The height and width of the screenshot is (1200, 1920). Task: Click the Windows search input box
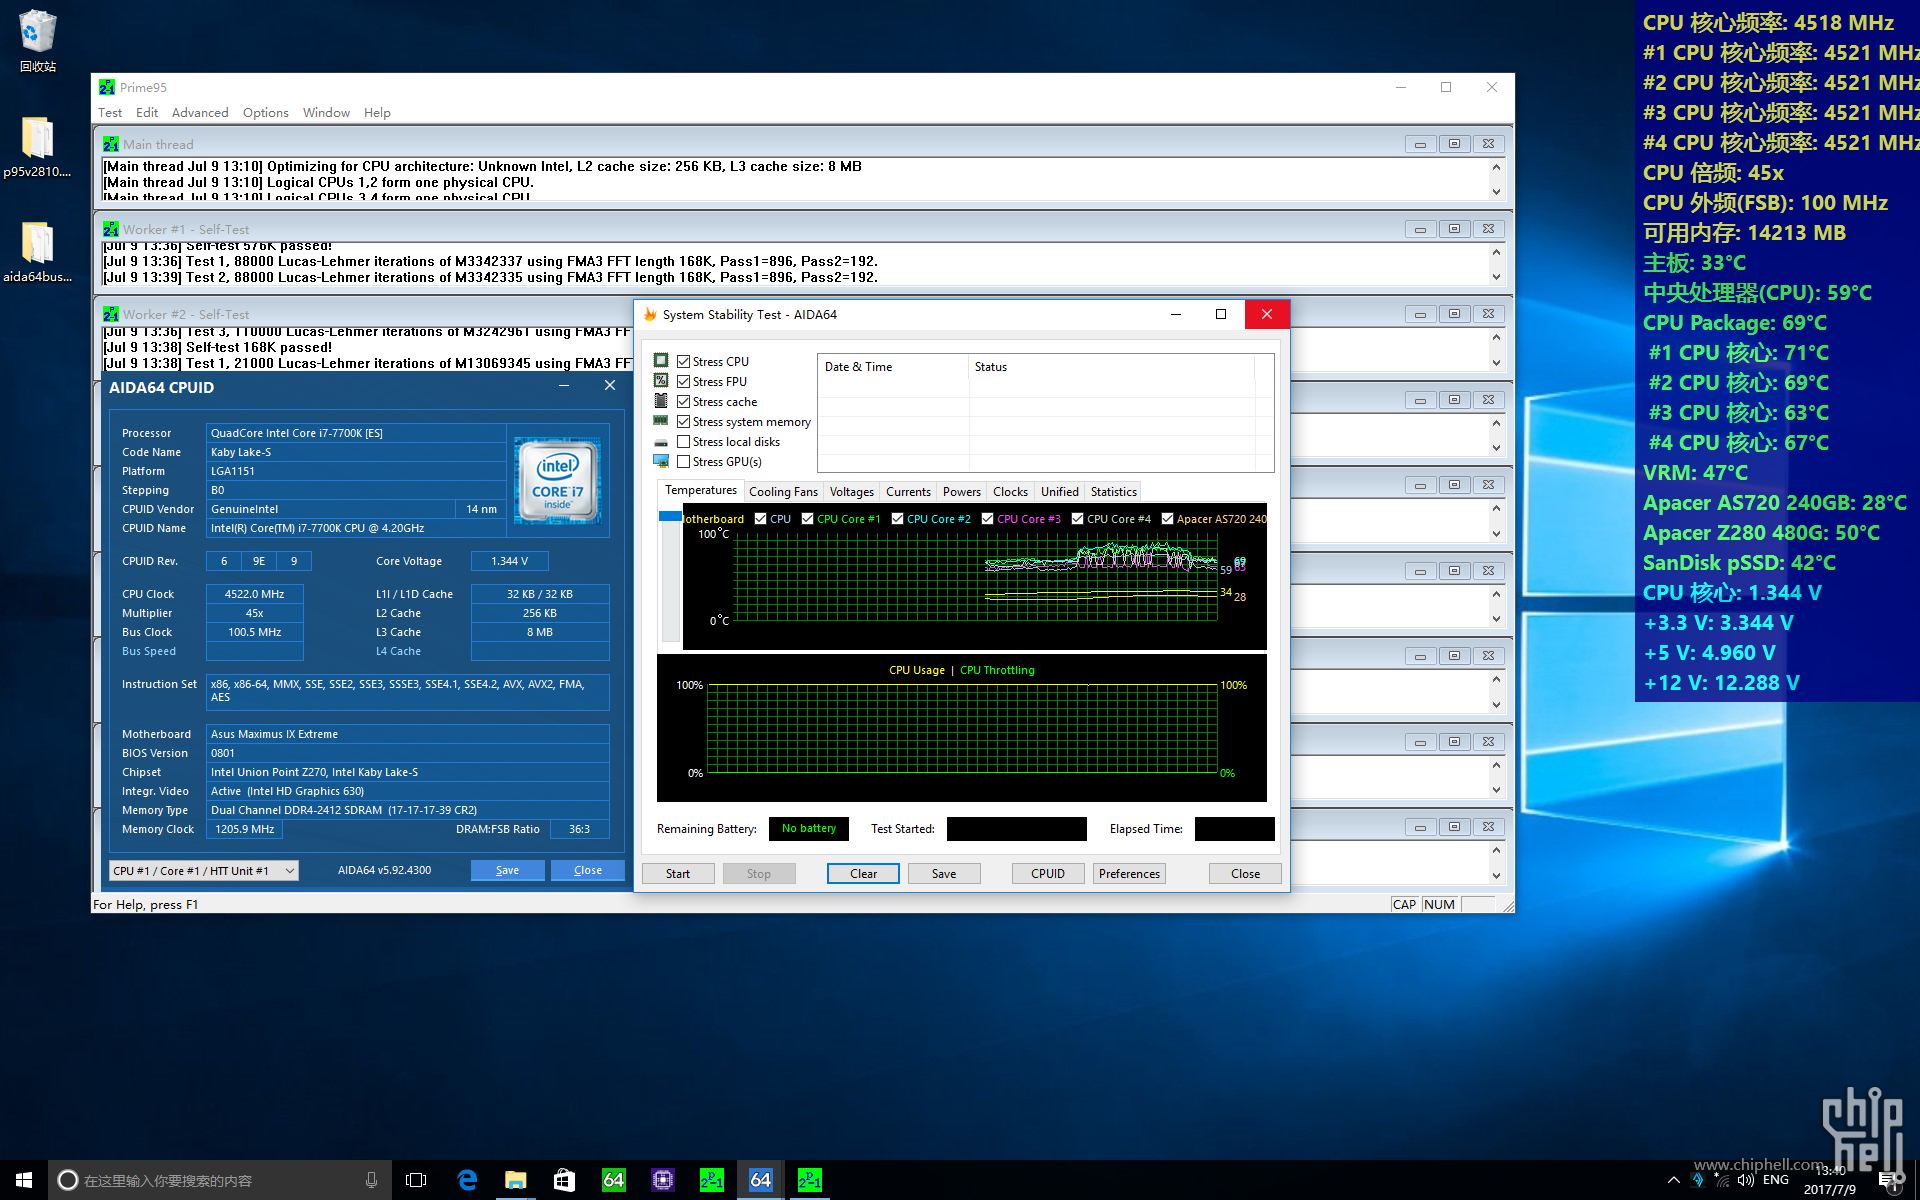(218, 1180)
